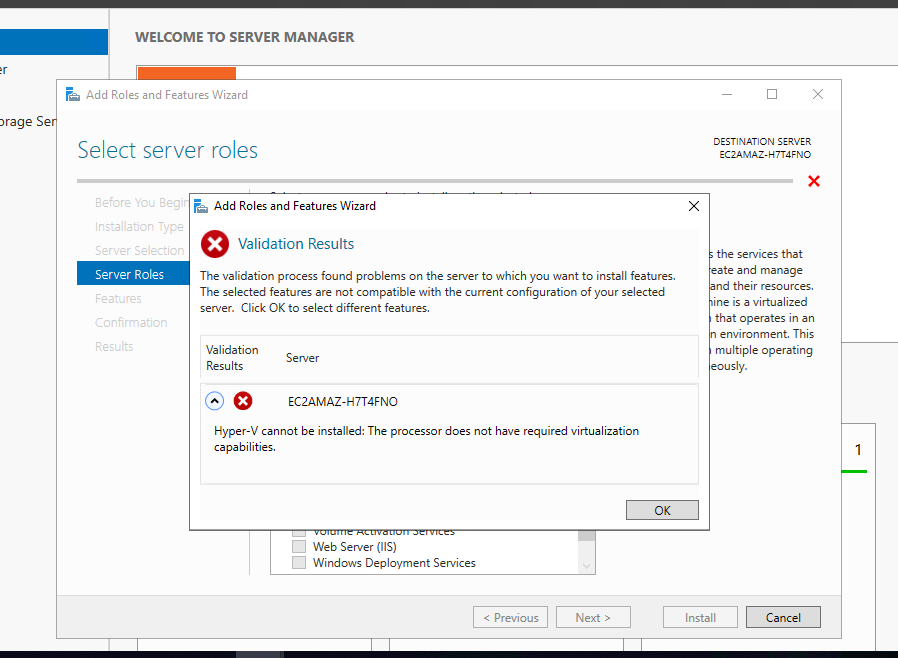Open the Results wizard step
This screenshot has height=658, width=898.
tap(114, 346)
